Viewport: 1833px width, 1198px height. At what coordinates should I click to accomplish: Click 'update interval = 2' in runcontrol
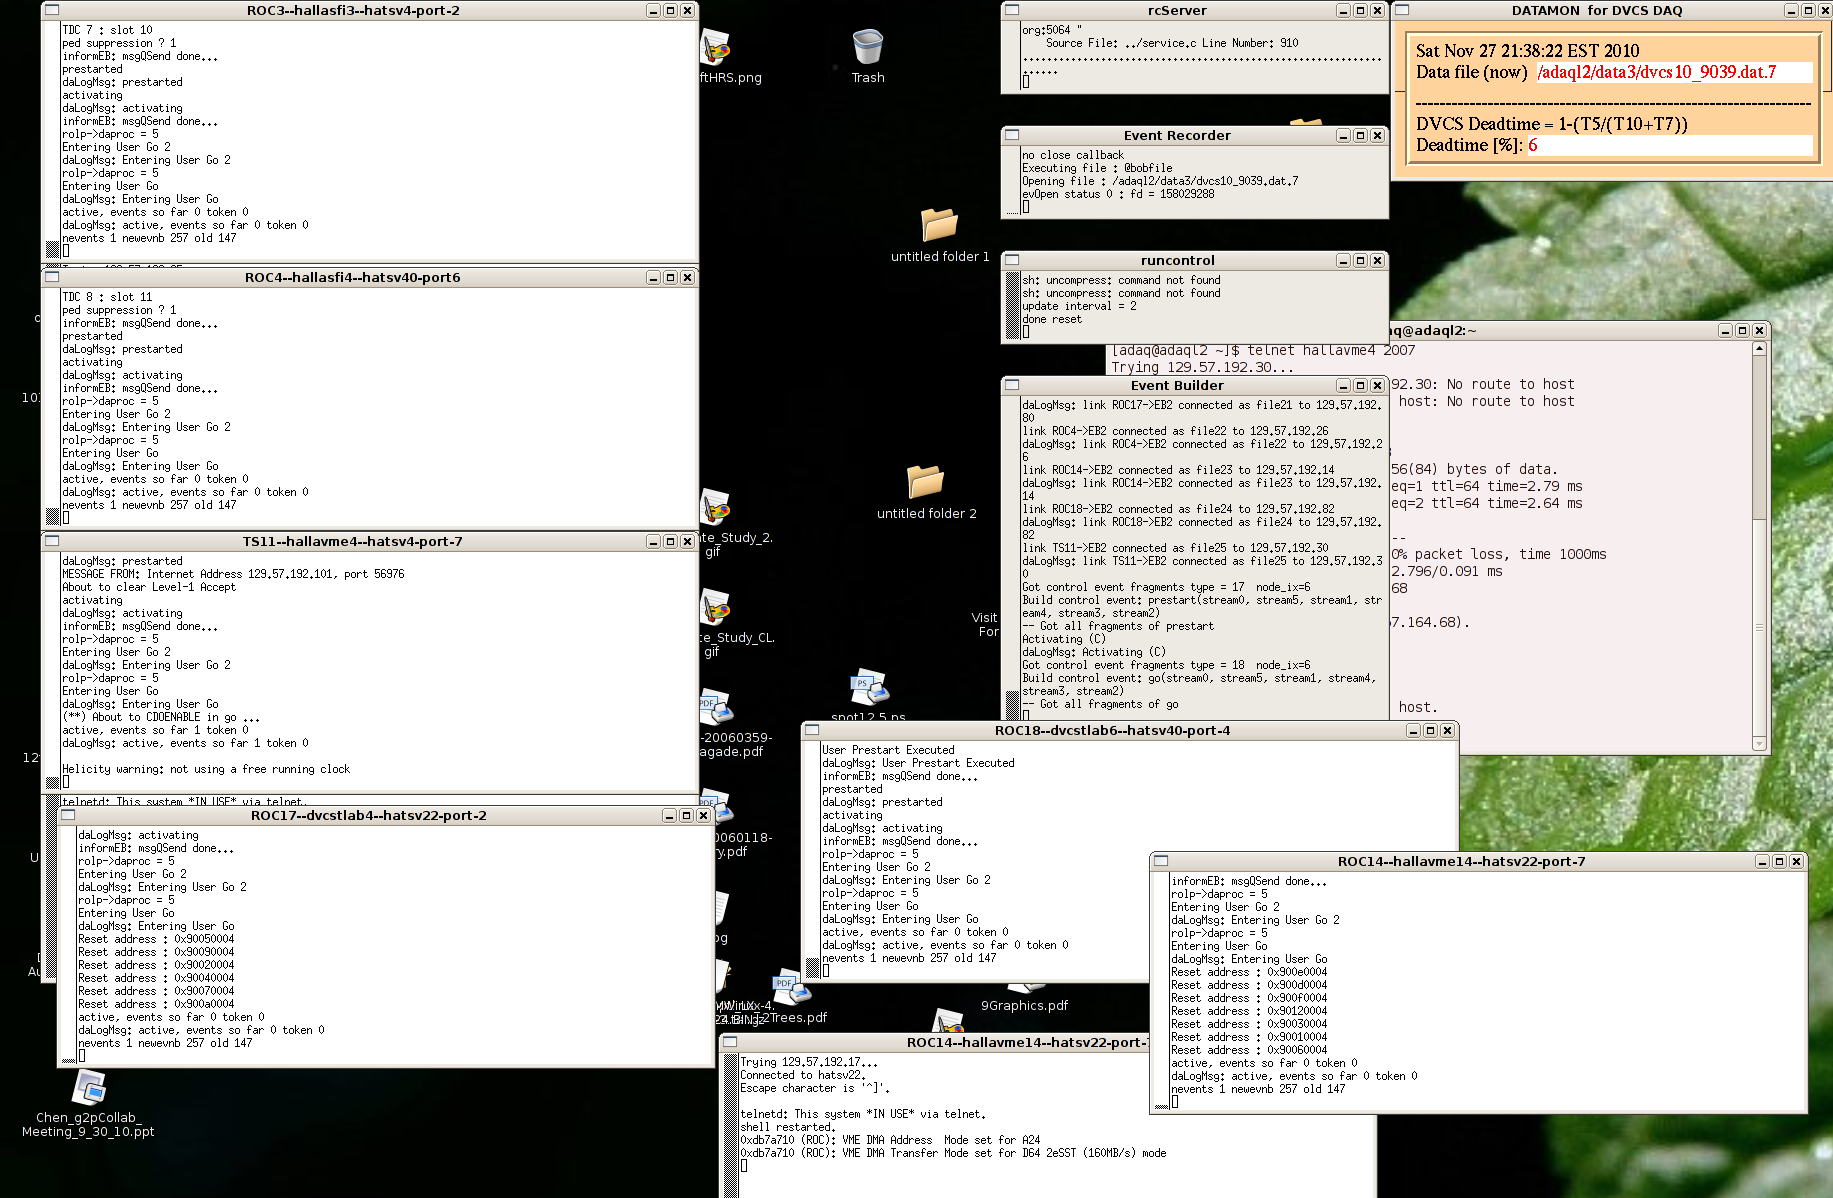pos(1079,306)
